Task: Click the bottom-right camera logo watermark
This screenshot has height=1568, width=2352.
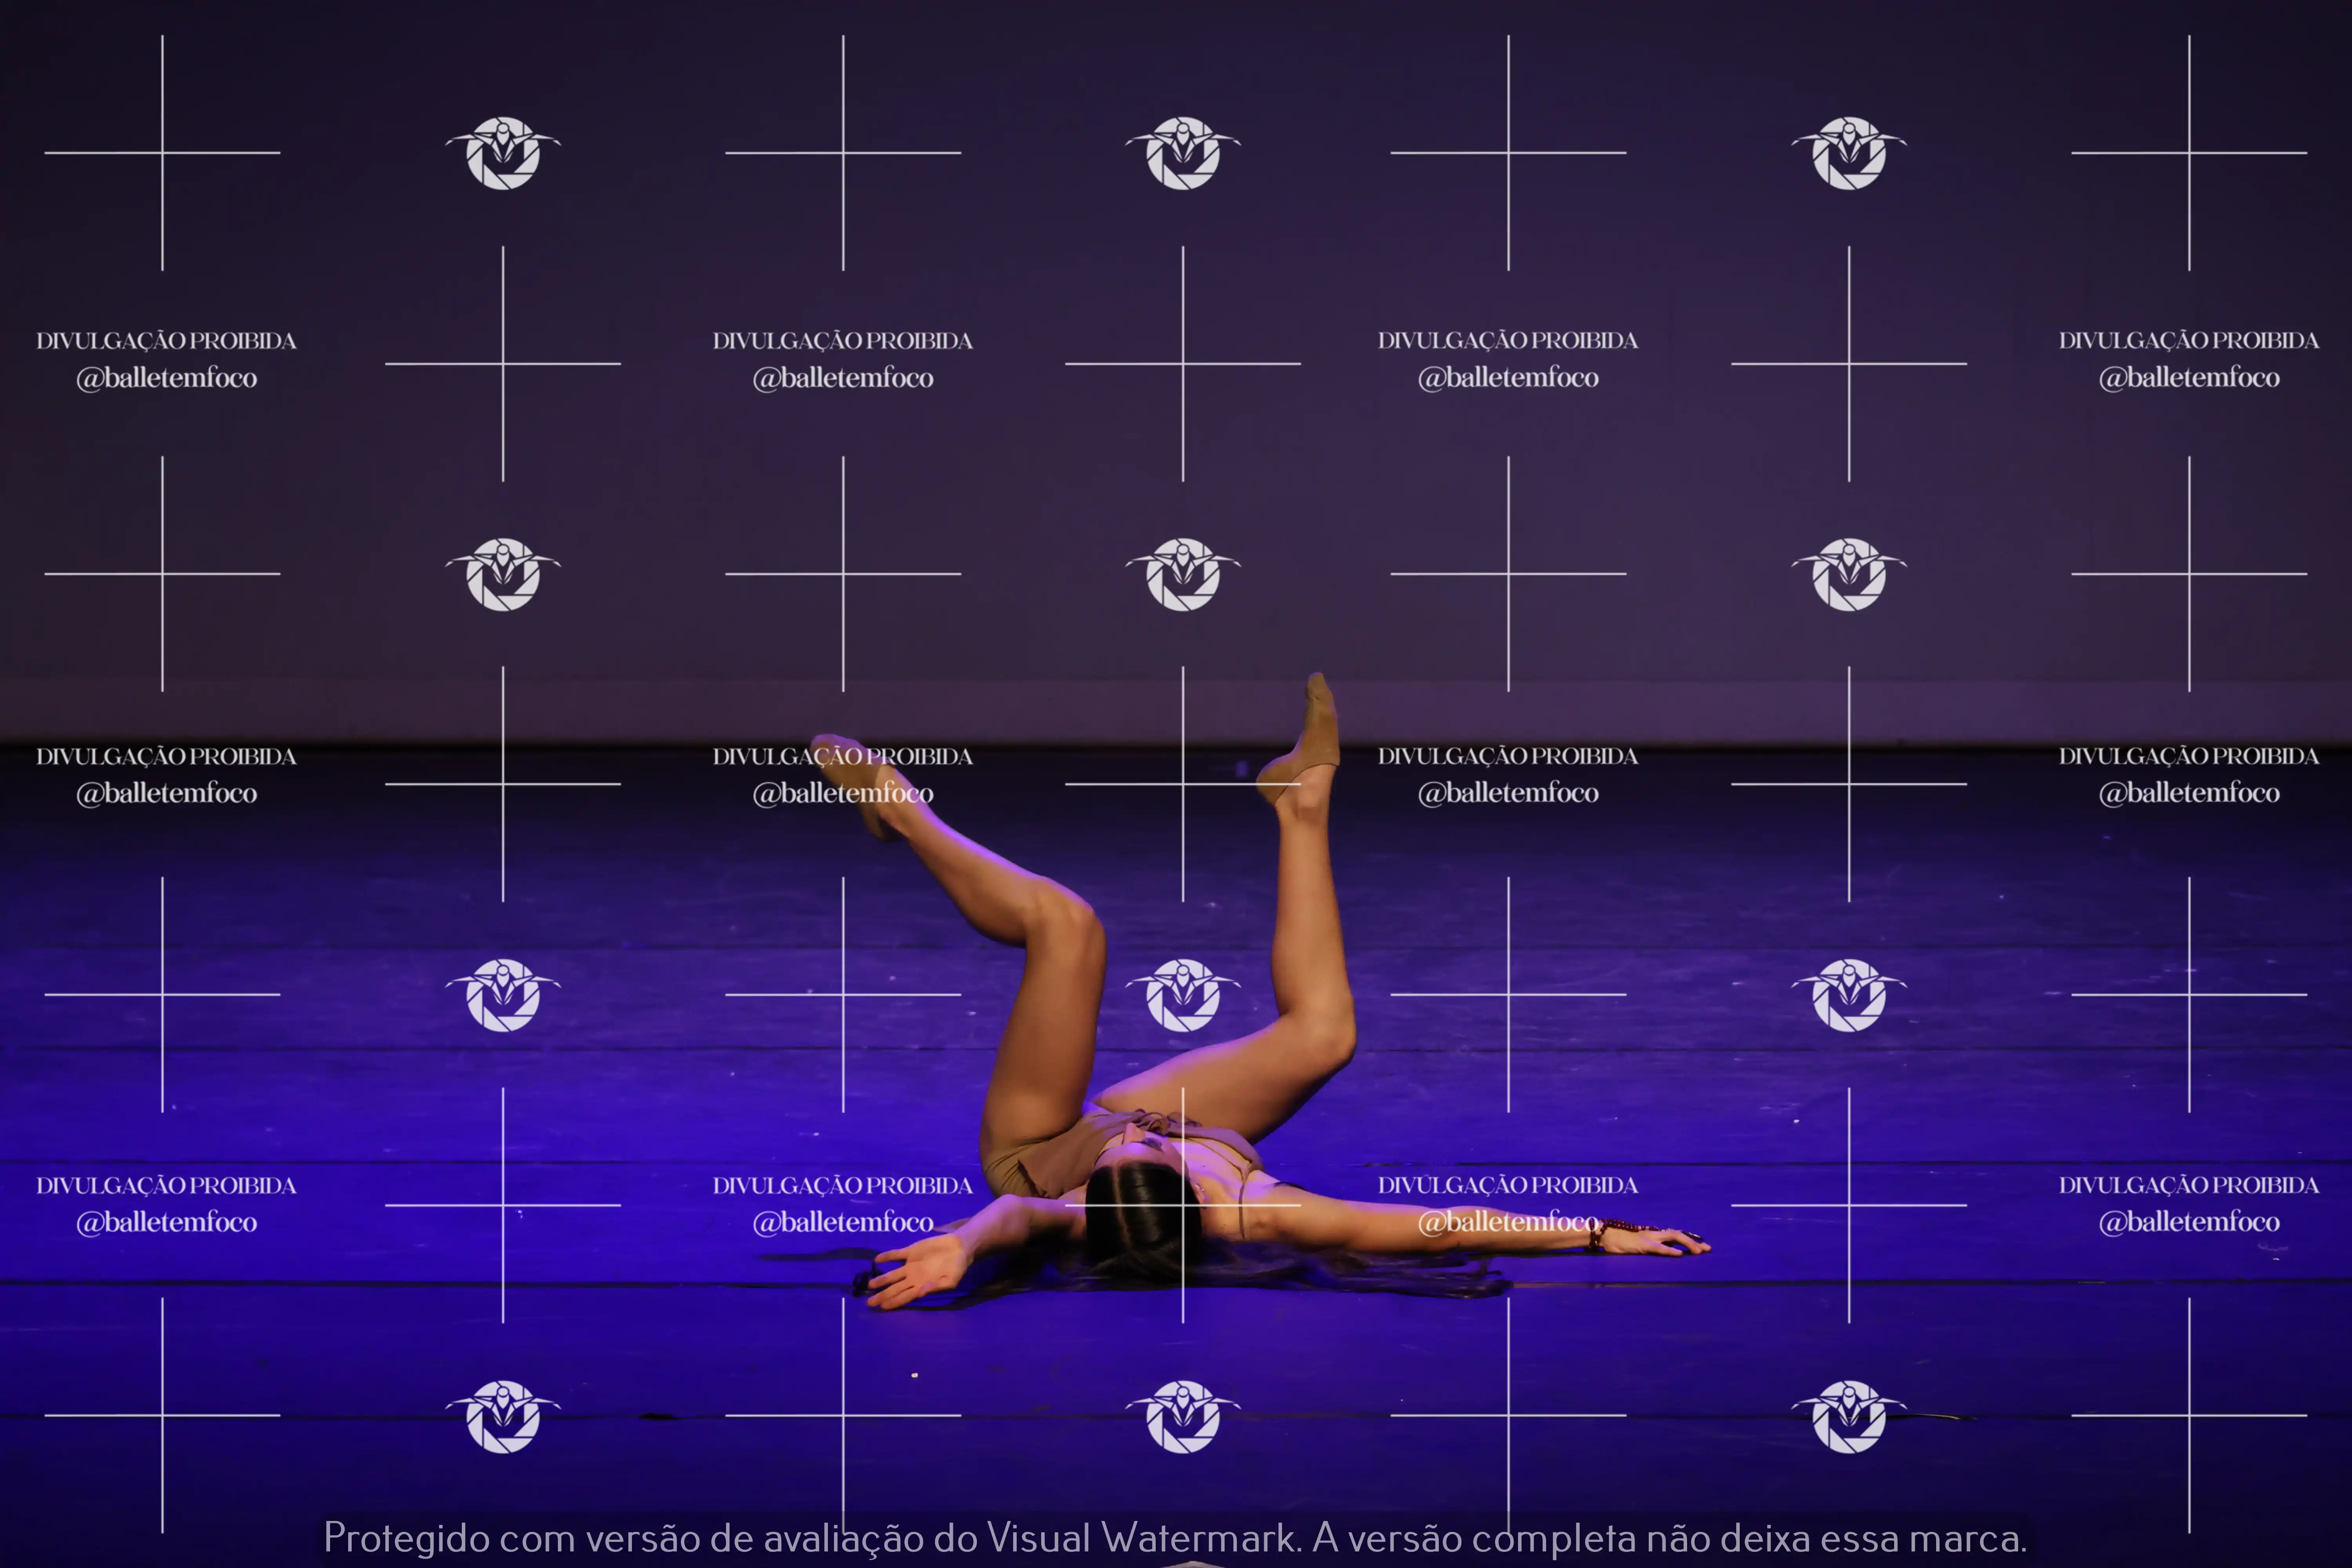Action: (1849, 1416)
